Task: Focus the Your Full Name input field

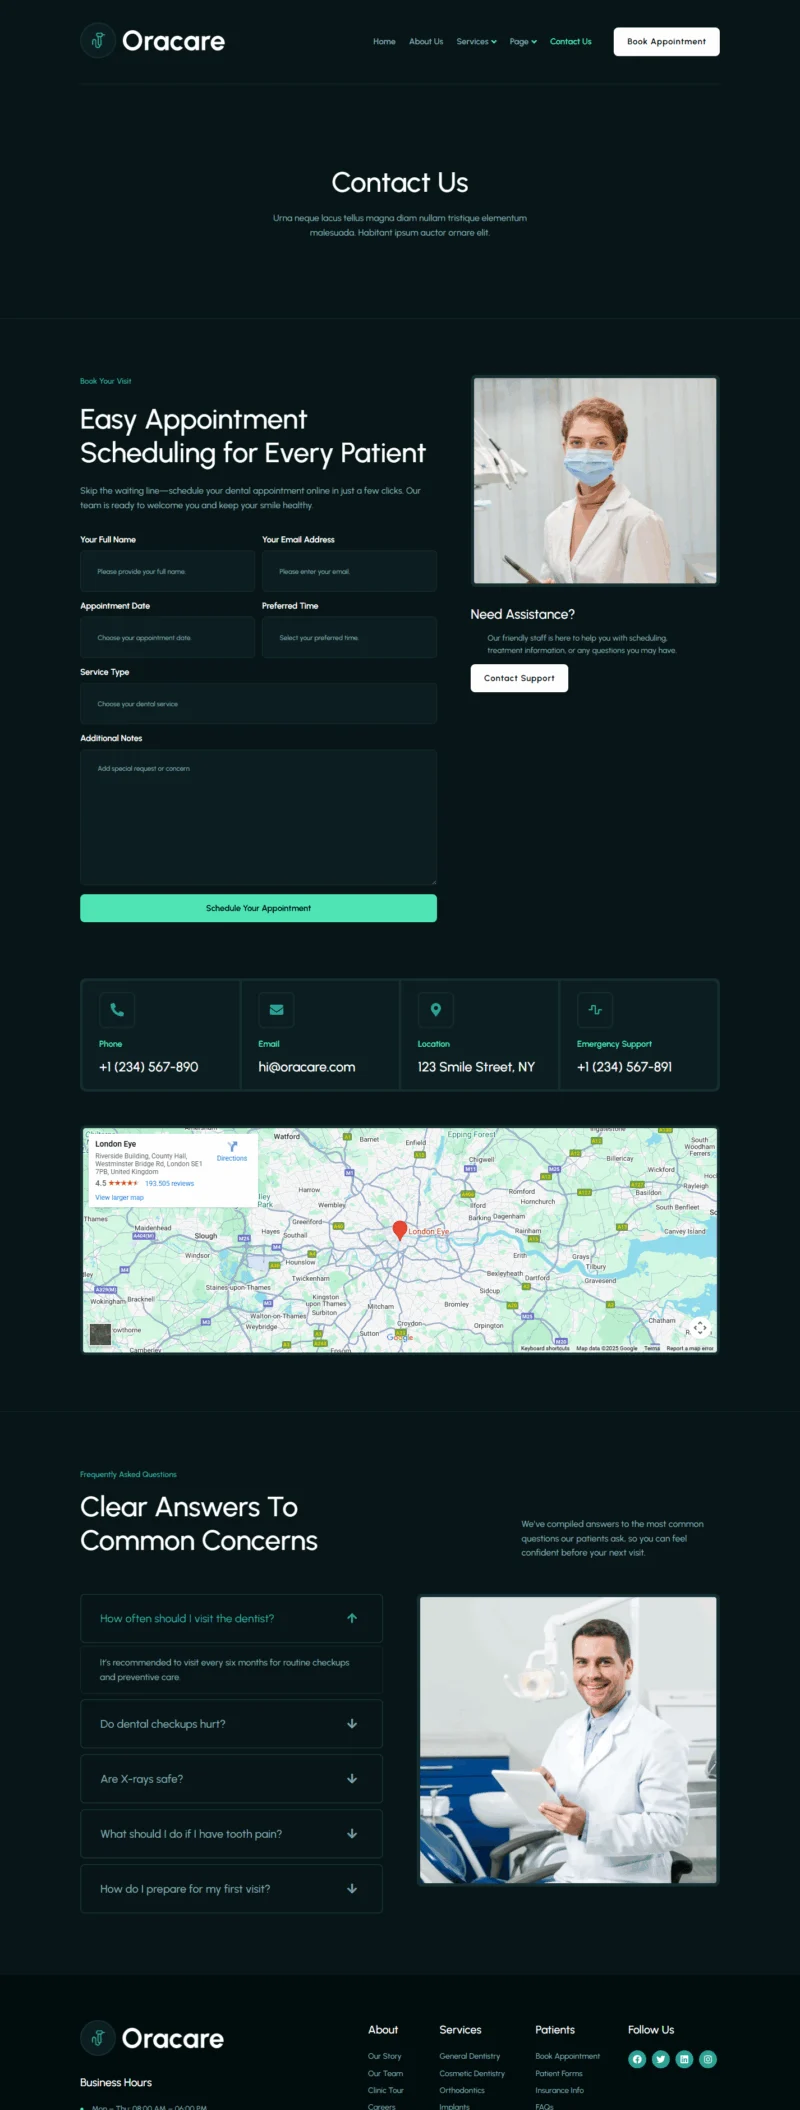Action: click(x=167, y=571)
